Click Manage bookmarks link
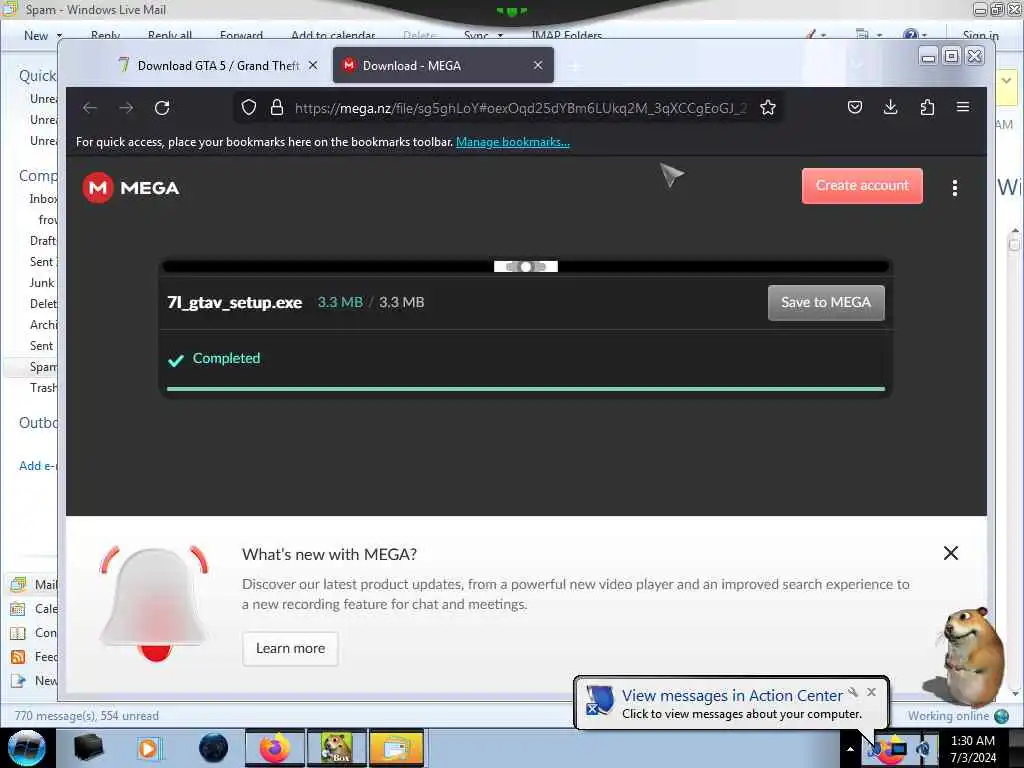 (x=513, y=142)
